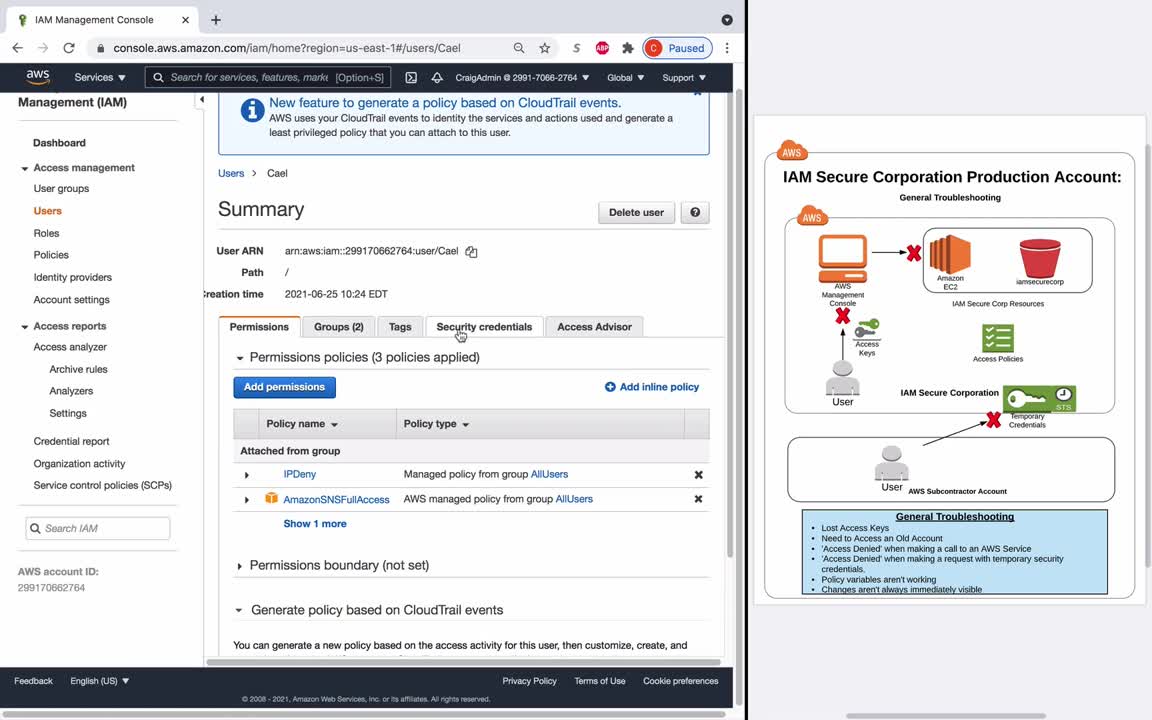This screenshot has height=720, width=1152.
Task: Remove AmazonSNSFullAccess policy with its X icon
Action: tap(699, 499)
